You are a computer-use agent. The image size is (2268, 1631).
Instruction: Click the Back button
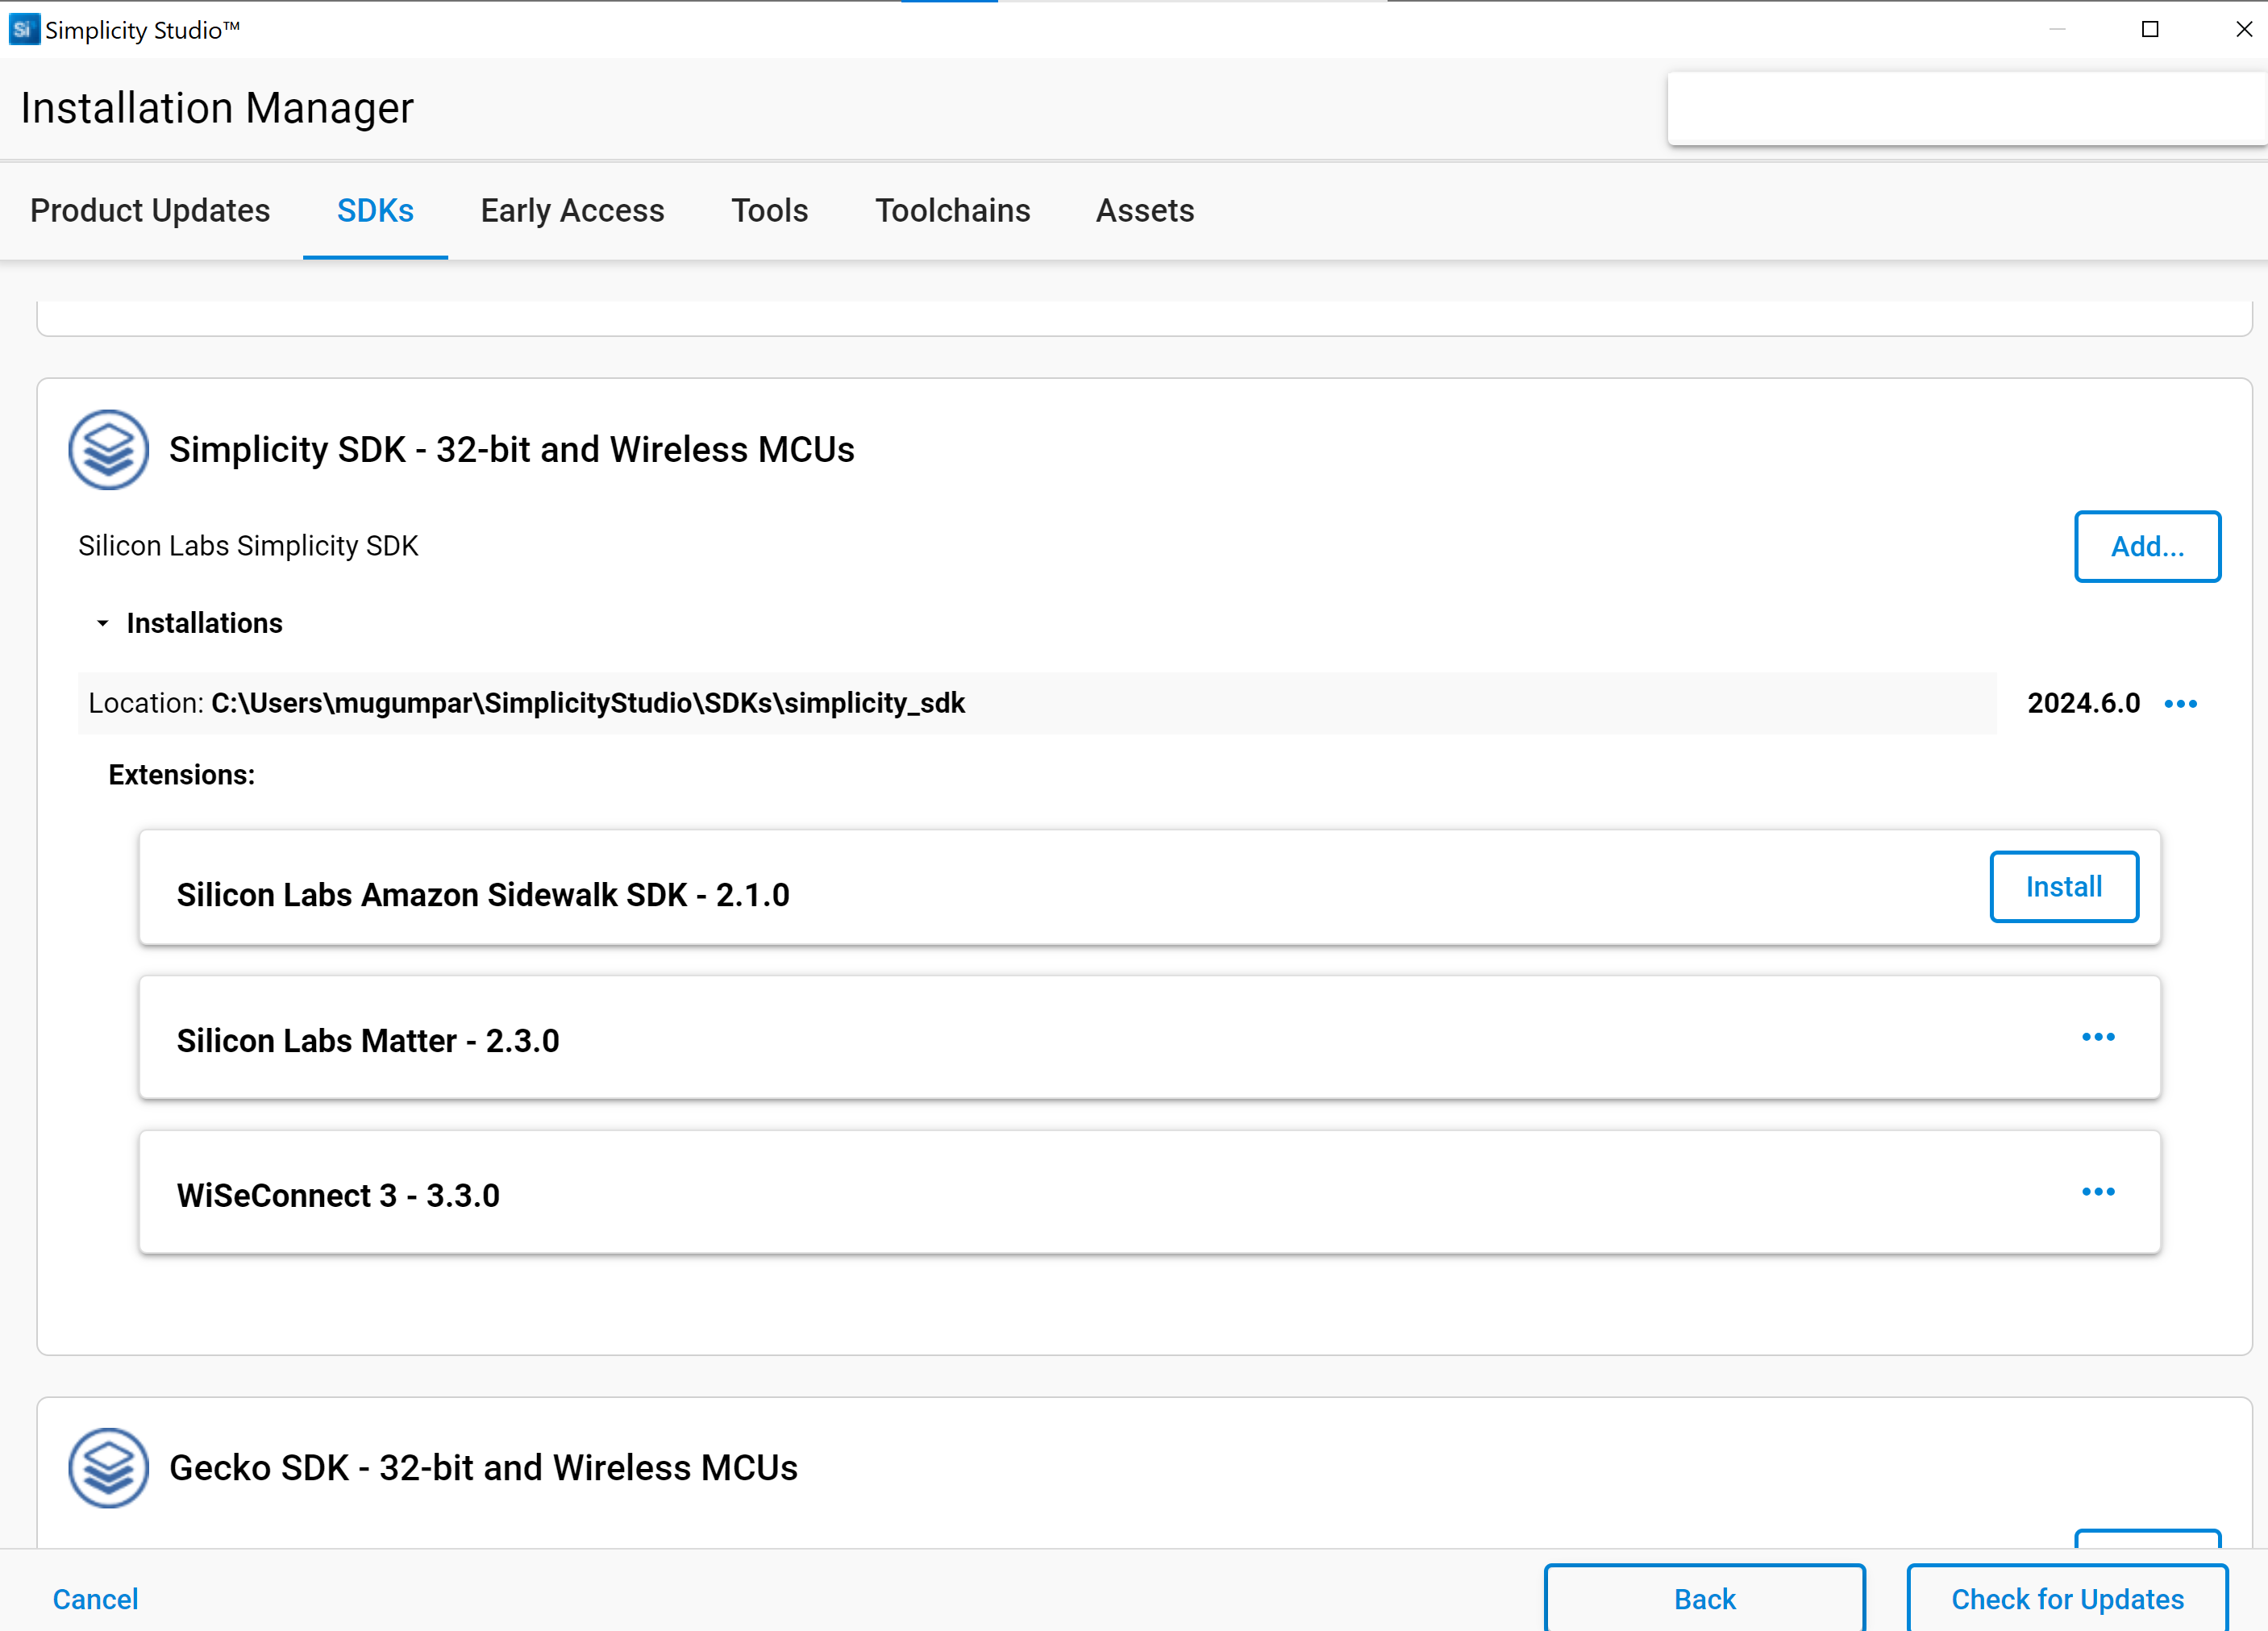[1703, 1599]
